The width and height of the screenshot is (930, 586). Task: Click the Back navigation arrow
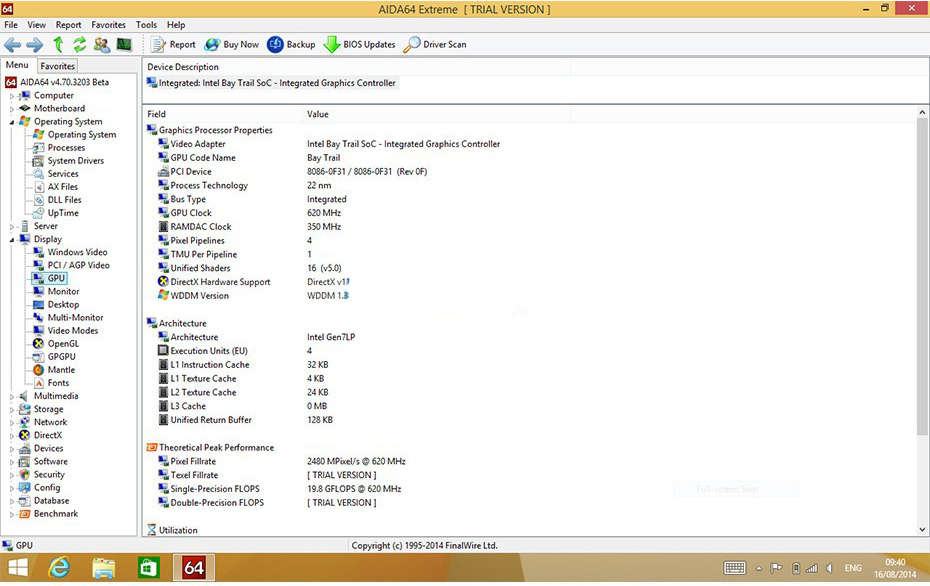12,44
